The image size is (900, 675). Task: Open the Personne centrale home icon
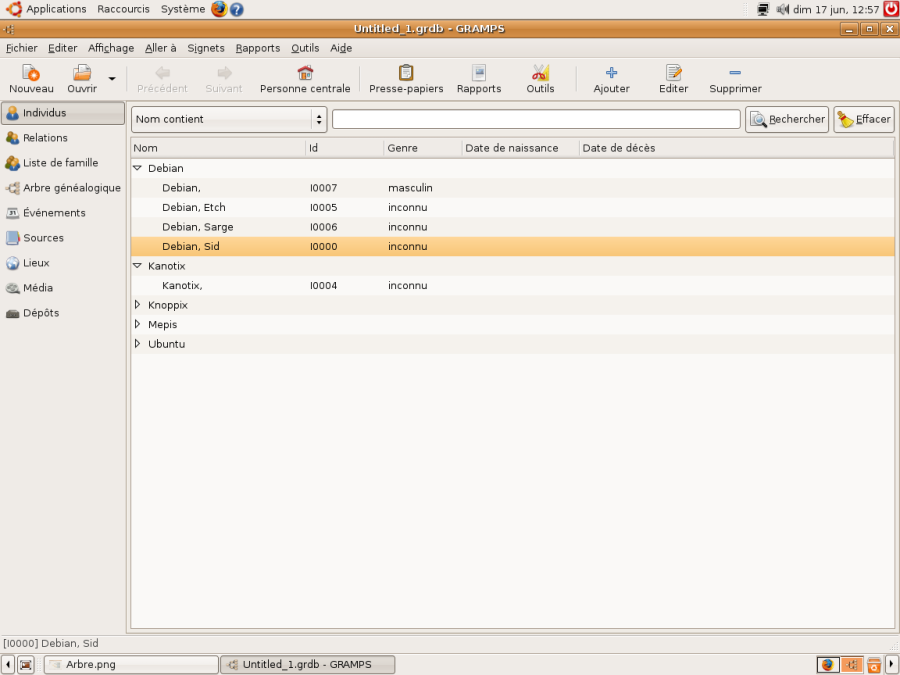click(305, 73)
